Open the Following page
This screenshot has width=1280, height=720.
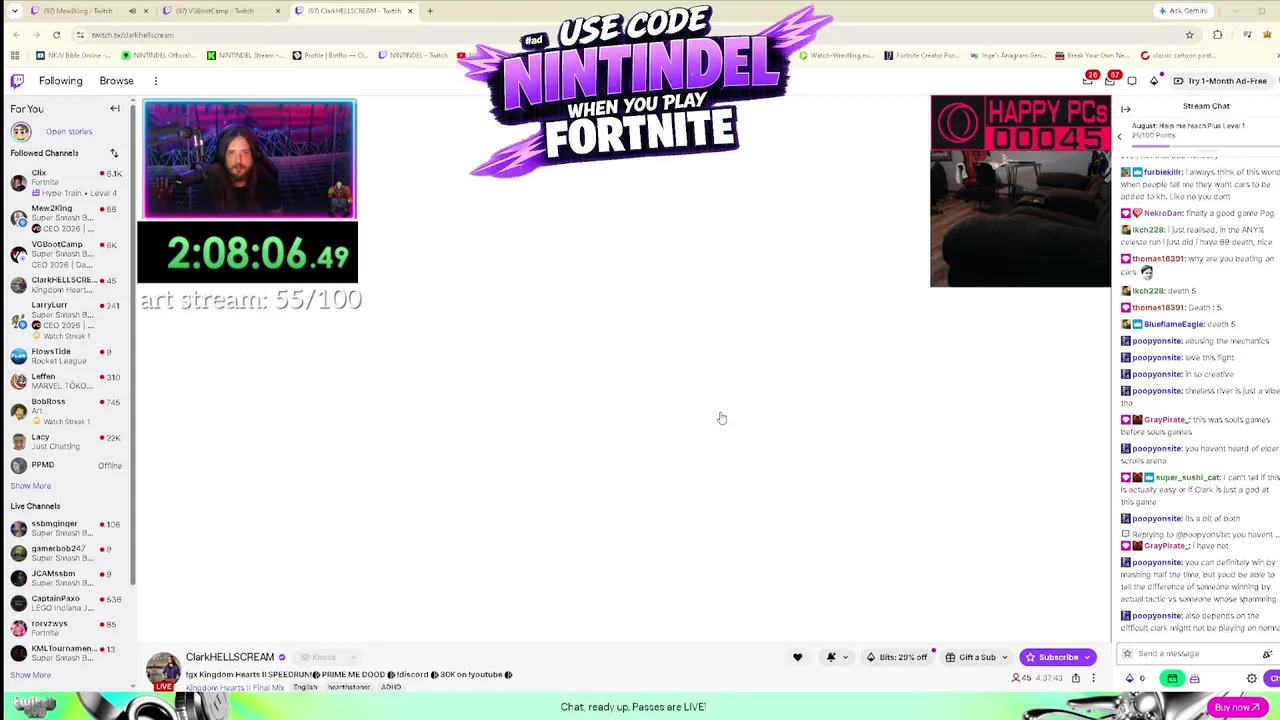(61, 81)
